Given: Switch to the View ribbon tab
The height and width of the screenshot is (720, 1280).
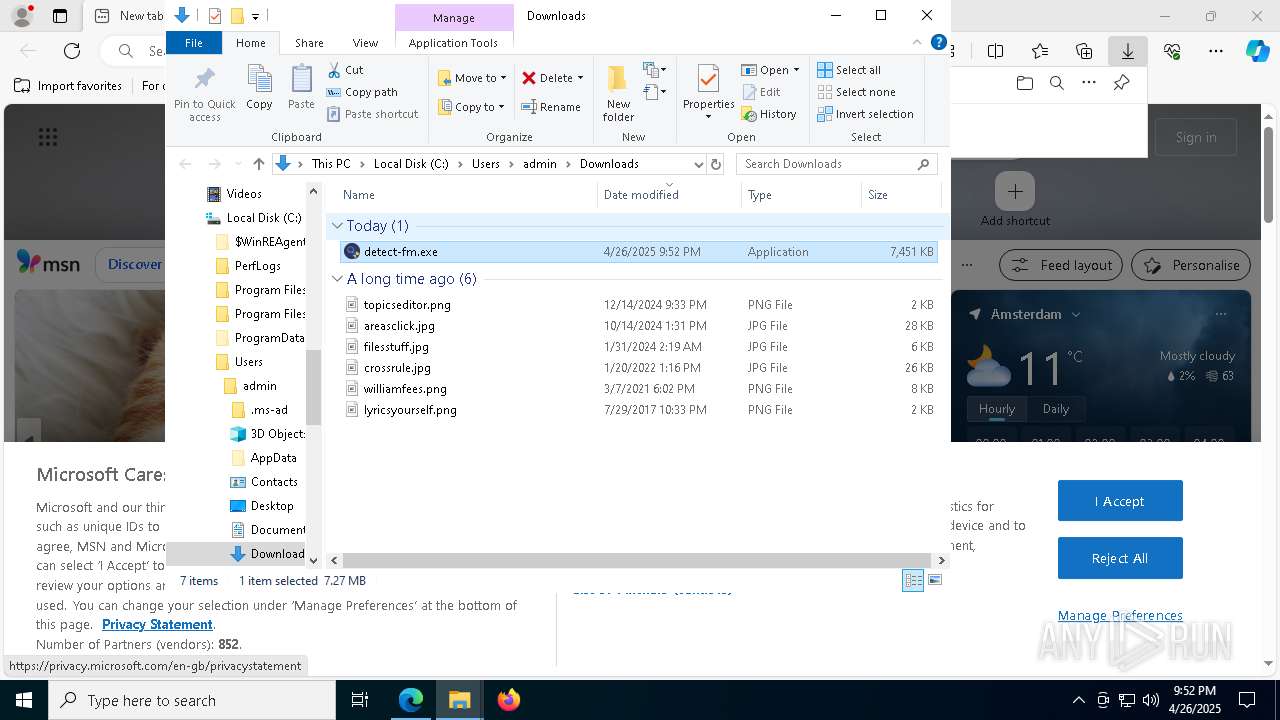Looking at the screenshot, I should (365, 43).
